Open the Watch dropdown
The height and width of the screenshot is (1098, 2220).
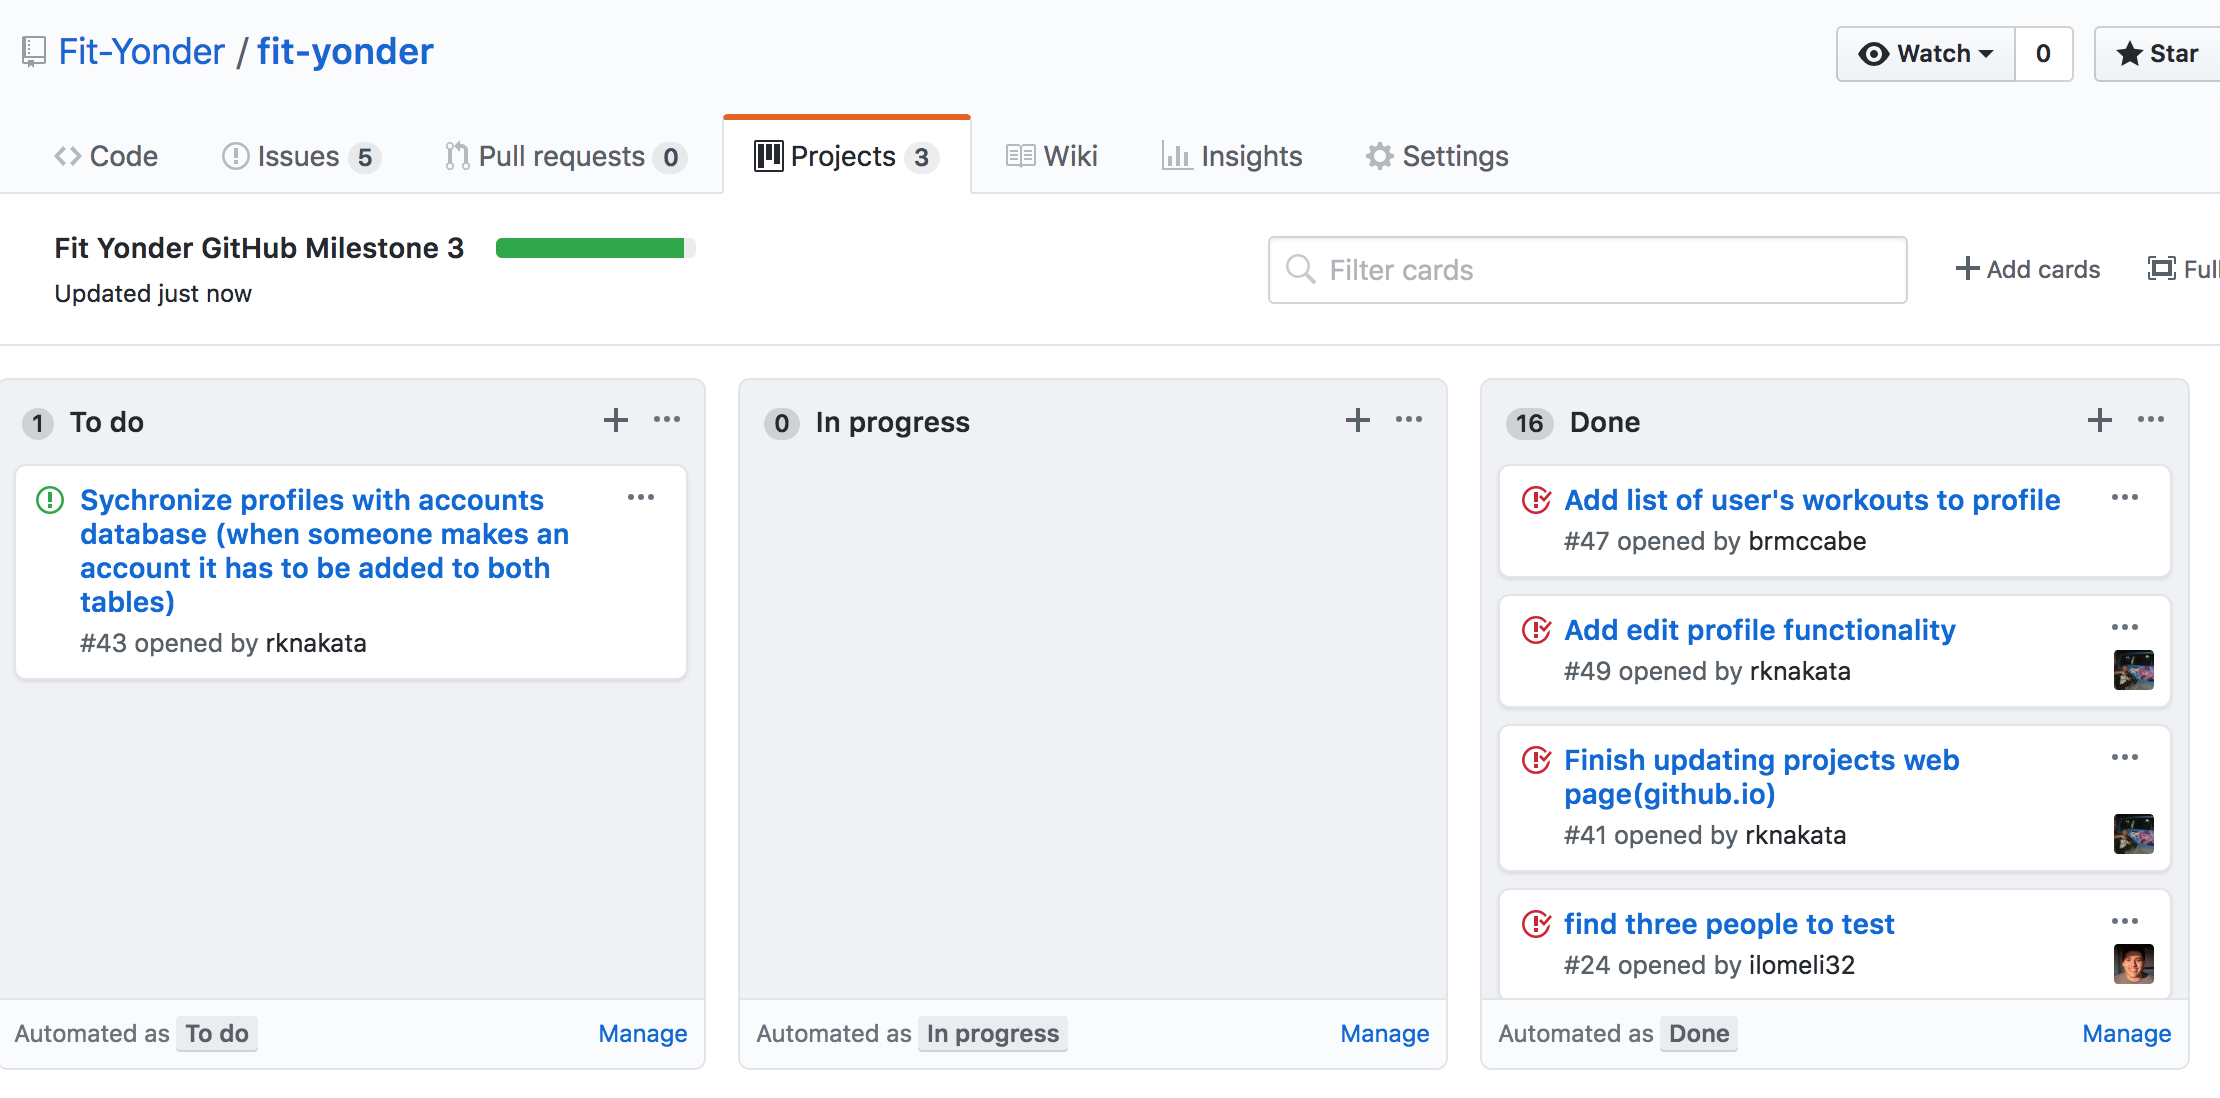tap(1925, 53)
